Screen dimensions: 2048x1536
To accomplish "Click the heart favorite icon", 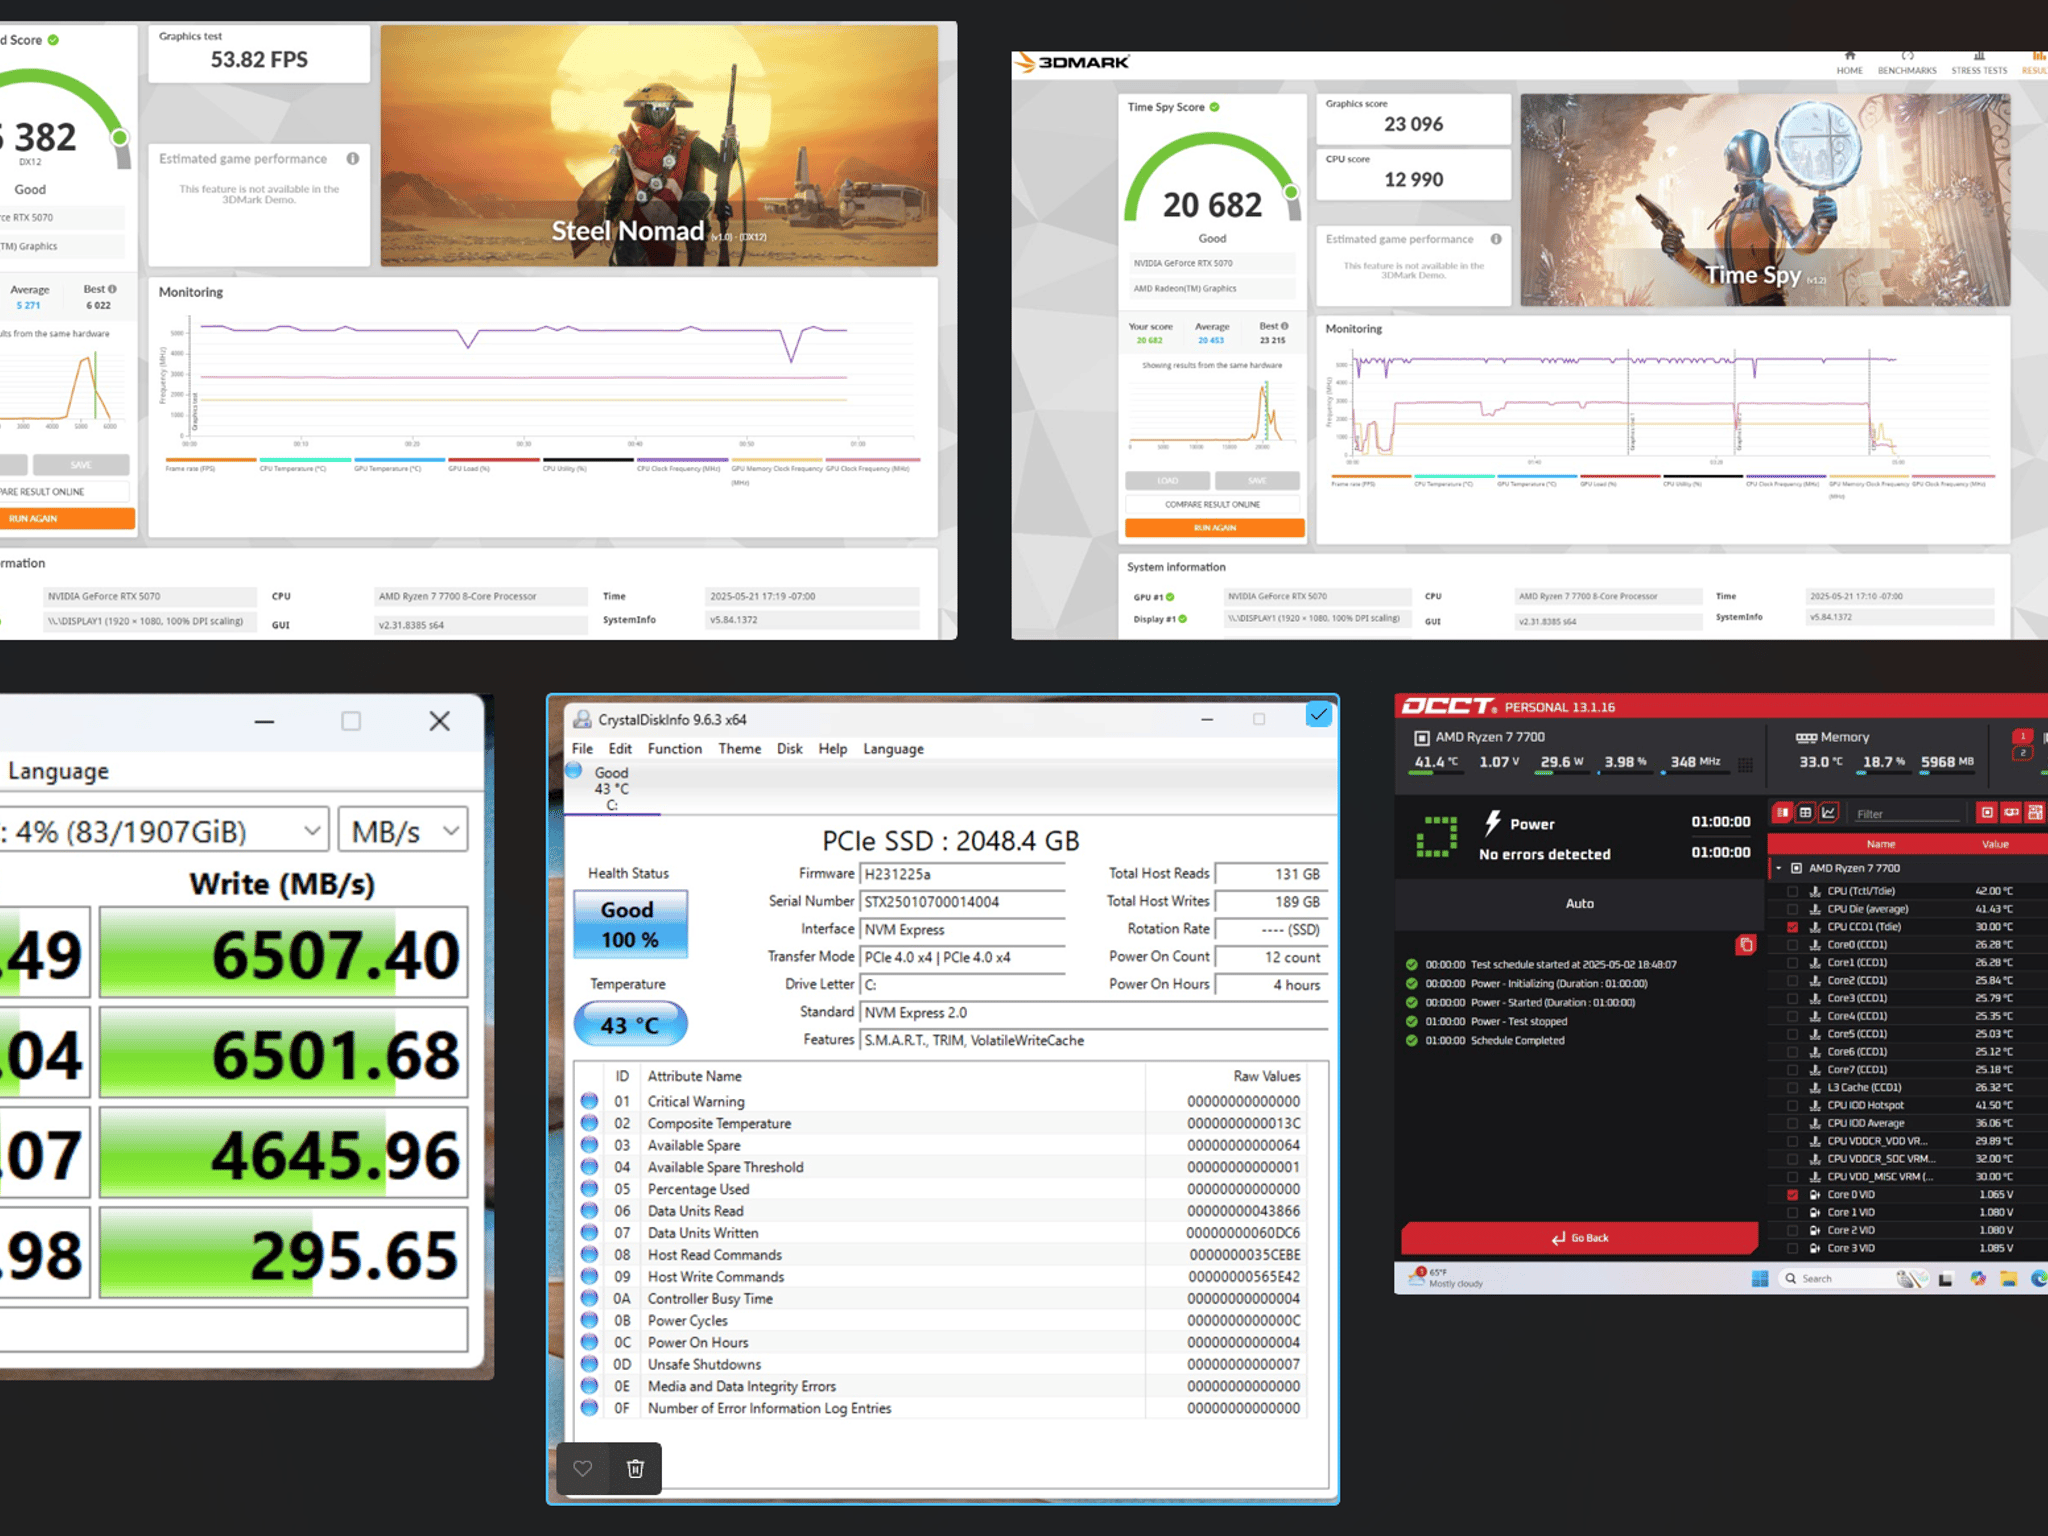I will (x=583, y=1468).
